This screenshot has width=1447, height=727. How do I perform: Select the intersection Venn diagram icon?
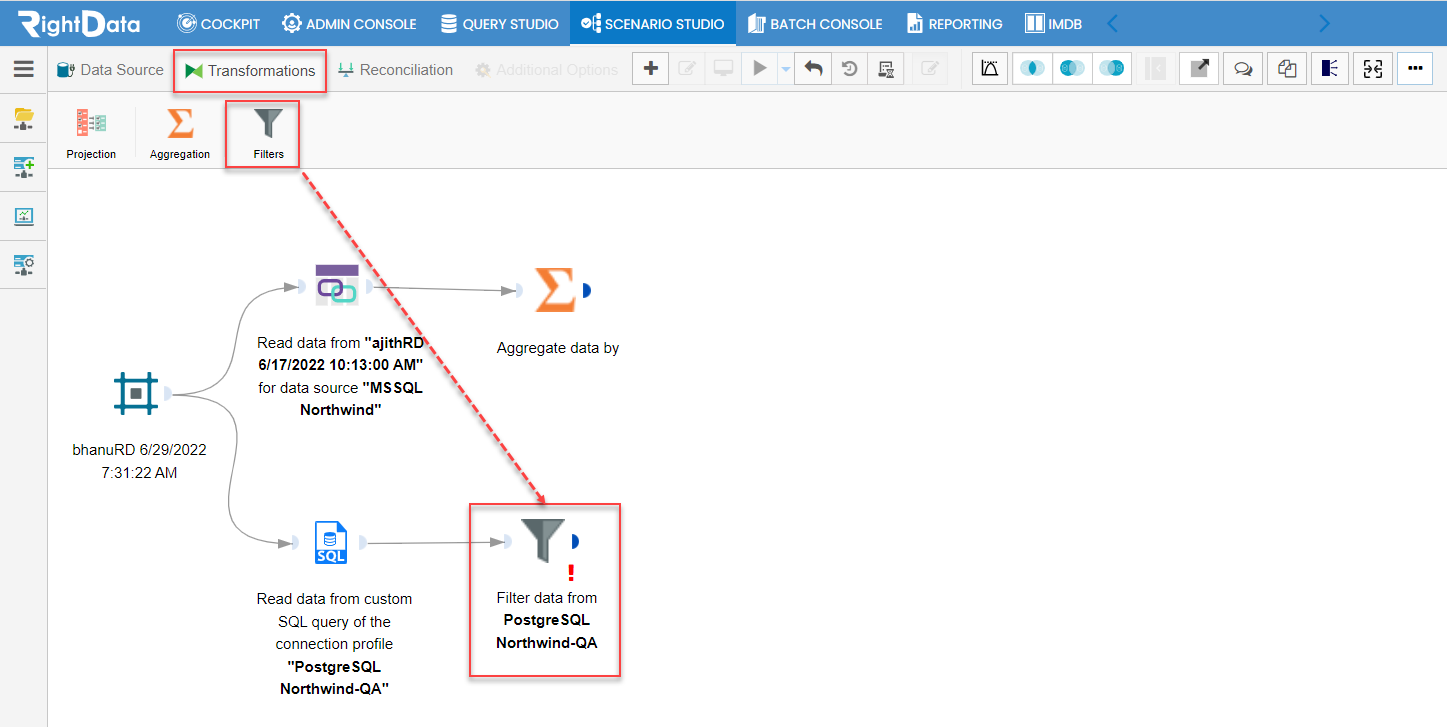tap(1032, 69)
